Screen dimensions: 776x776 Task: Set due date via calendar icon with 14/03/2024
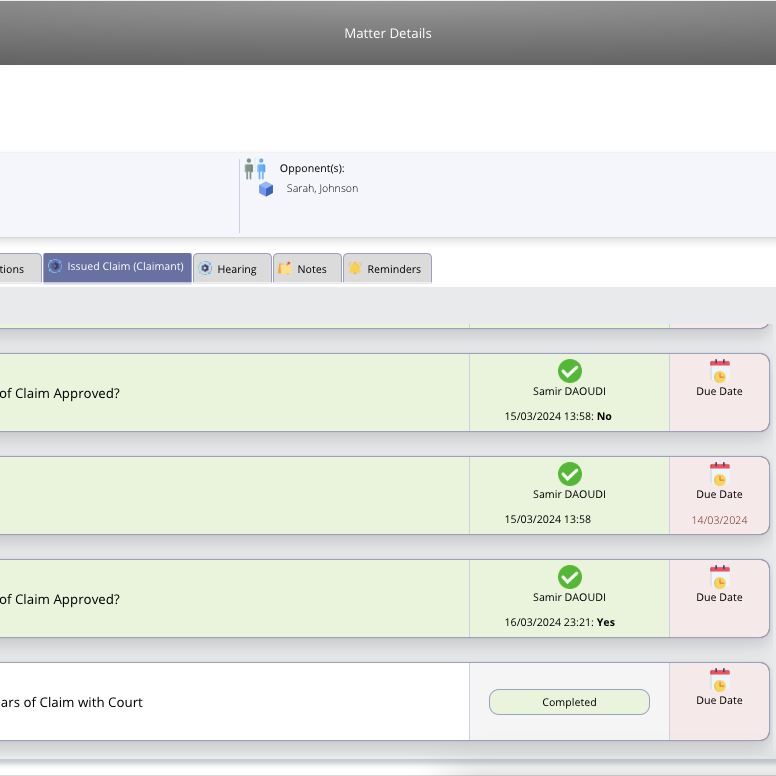(x=720, y=474)
